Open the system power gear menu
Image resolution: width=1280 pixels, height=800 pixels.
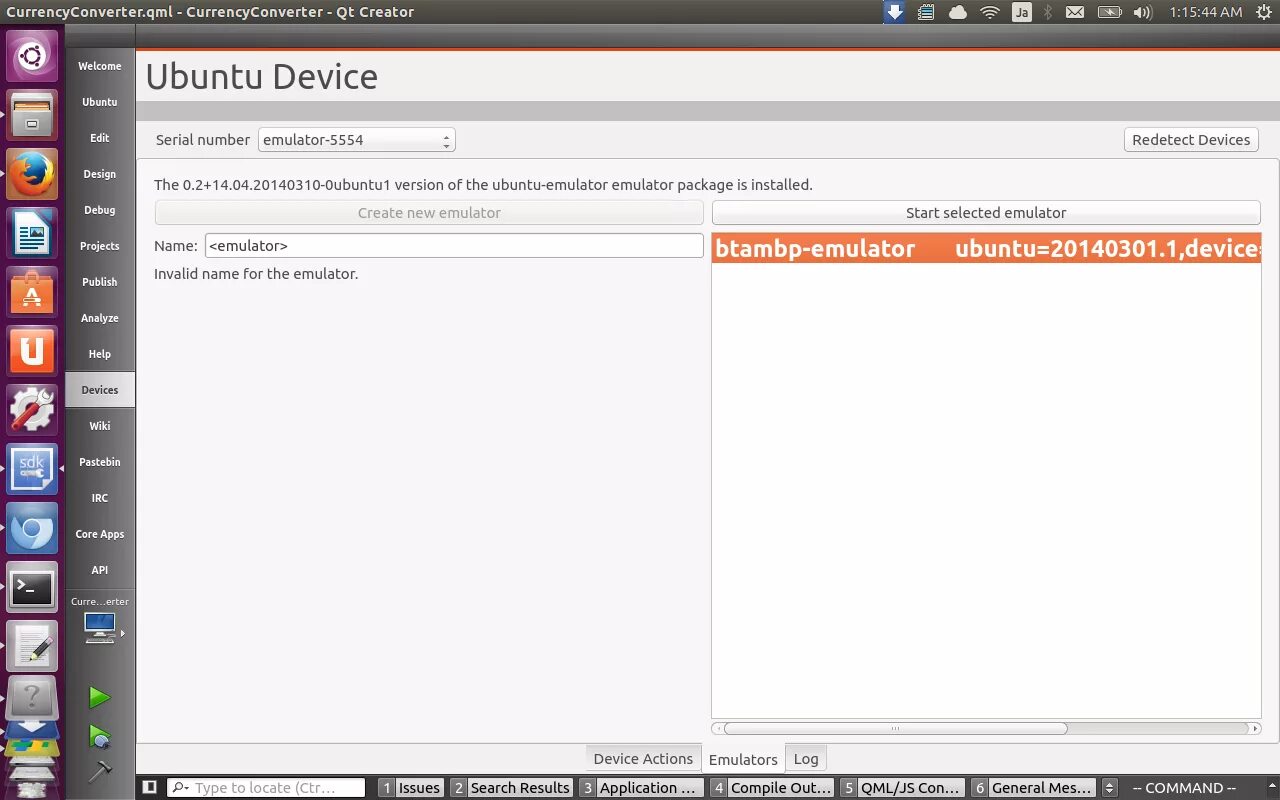click(x=1263, y=12)
